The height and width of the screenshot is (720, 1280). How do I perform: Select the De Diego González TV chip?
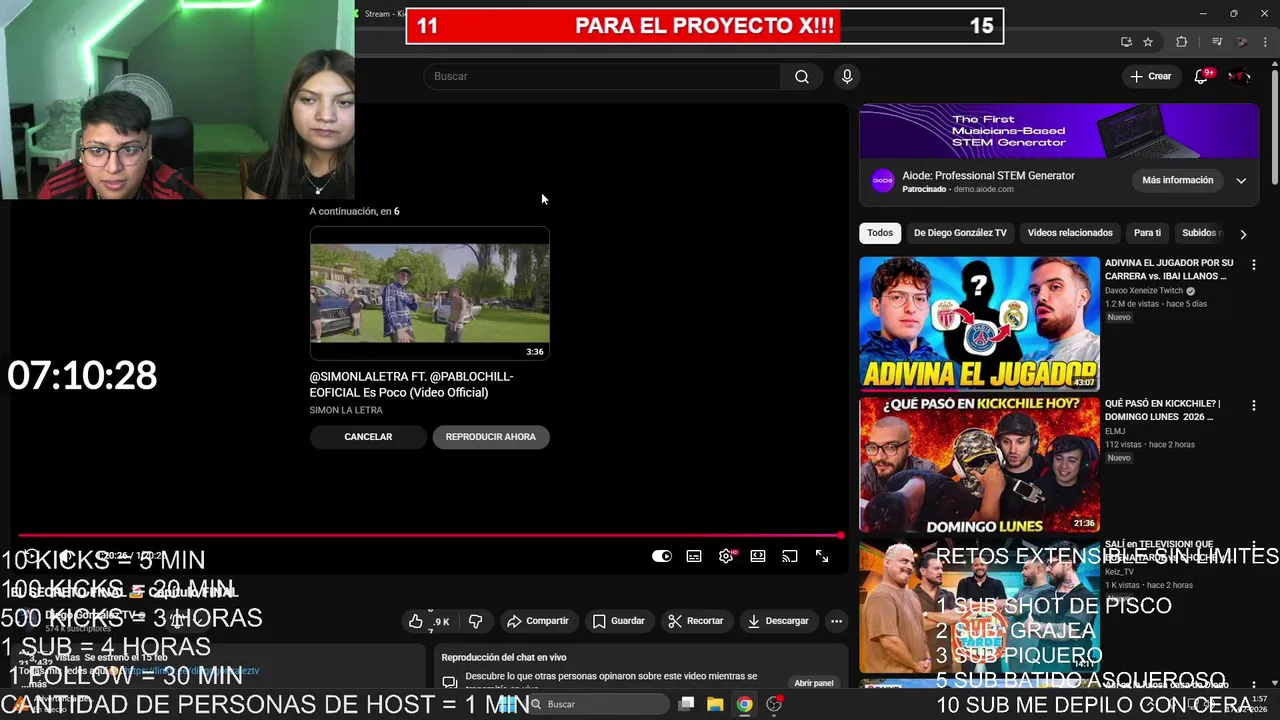pyautogui.click(x=960, y=233)
